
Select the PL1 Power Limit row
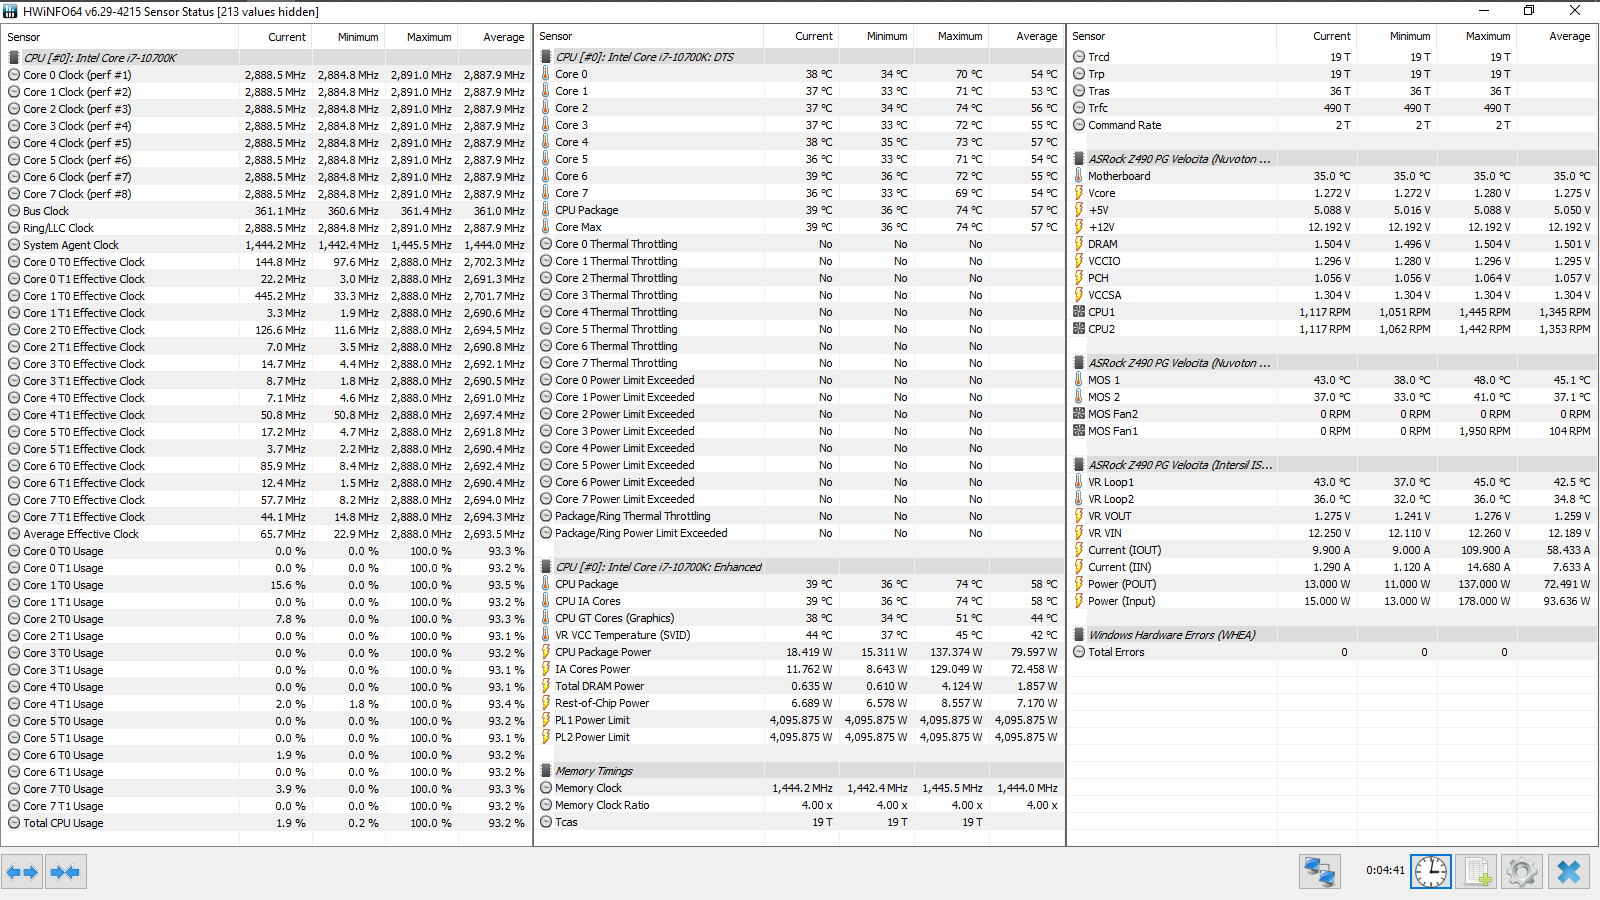(799, 720)
